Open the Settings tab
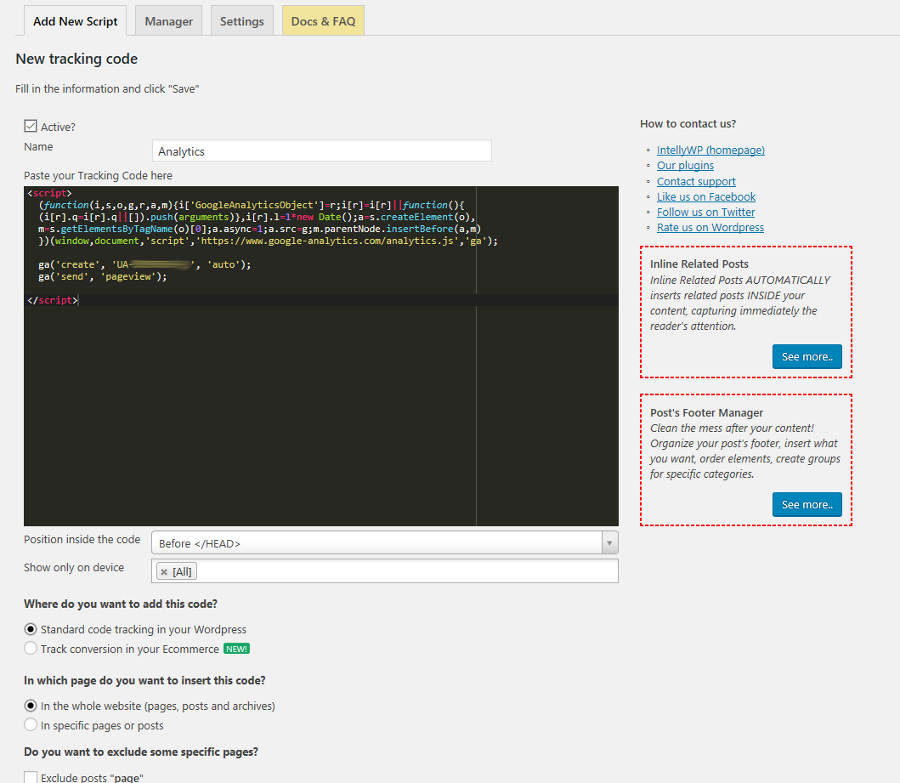 [x=242, y=21]
